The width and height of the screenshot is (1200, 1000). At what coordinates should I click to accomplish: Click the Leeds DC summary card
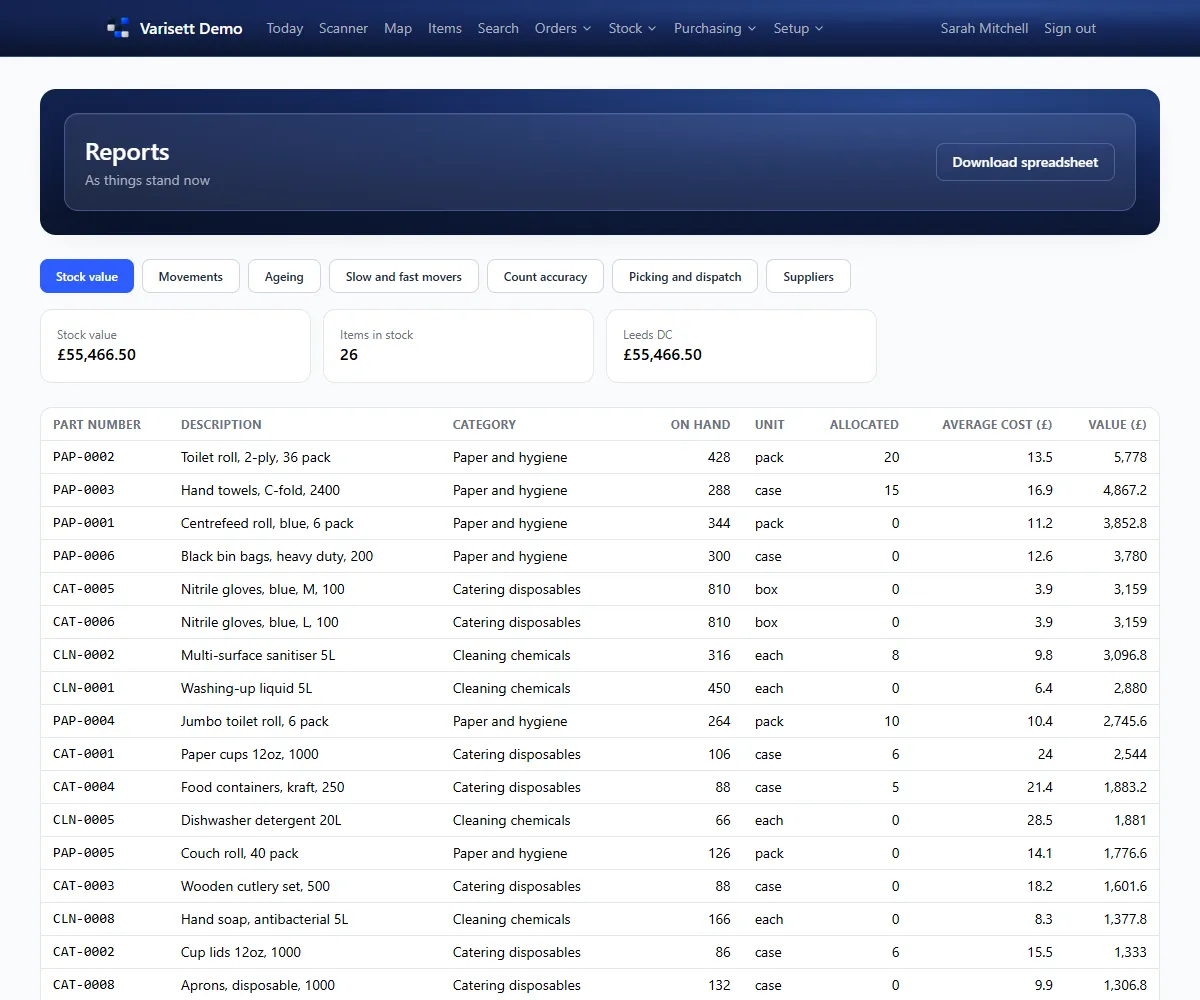(741, 346)
